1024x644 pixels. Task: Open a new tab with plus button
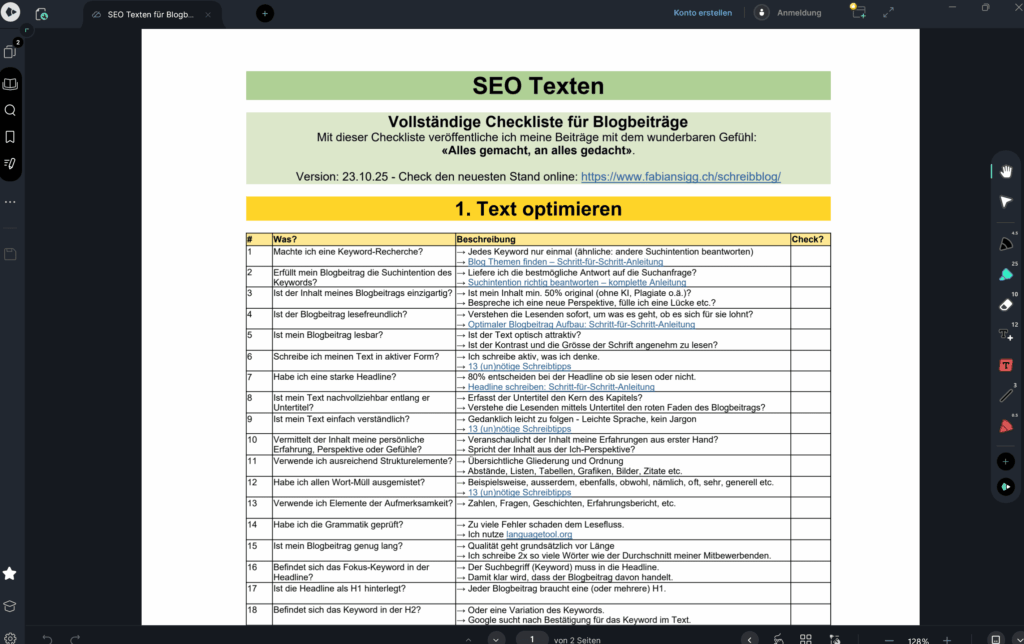[264, 13]
